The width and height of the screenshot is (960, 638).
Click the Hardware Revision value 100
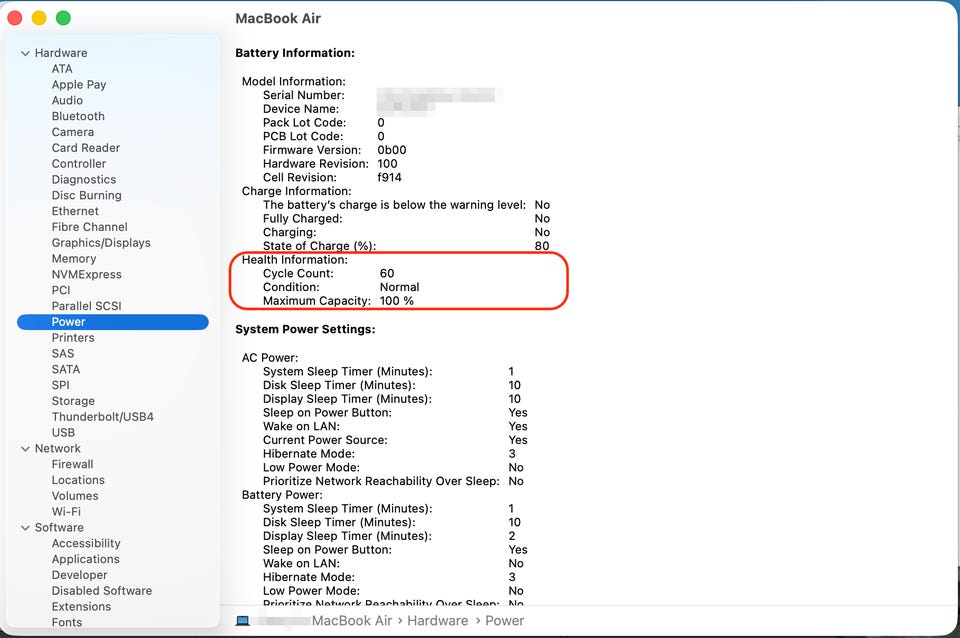(x=387, y=164)
